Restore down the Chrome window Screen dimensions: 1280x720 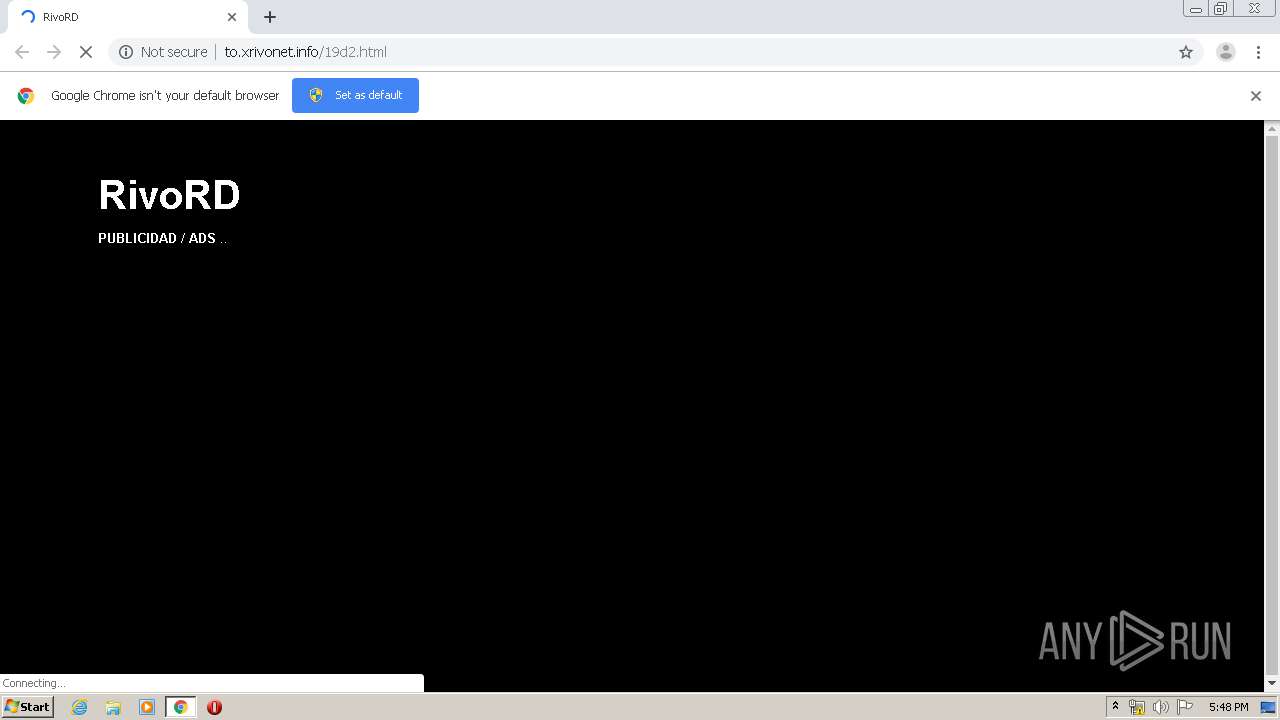click(1221, 9)
